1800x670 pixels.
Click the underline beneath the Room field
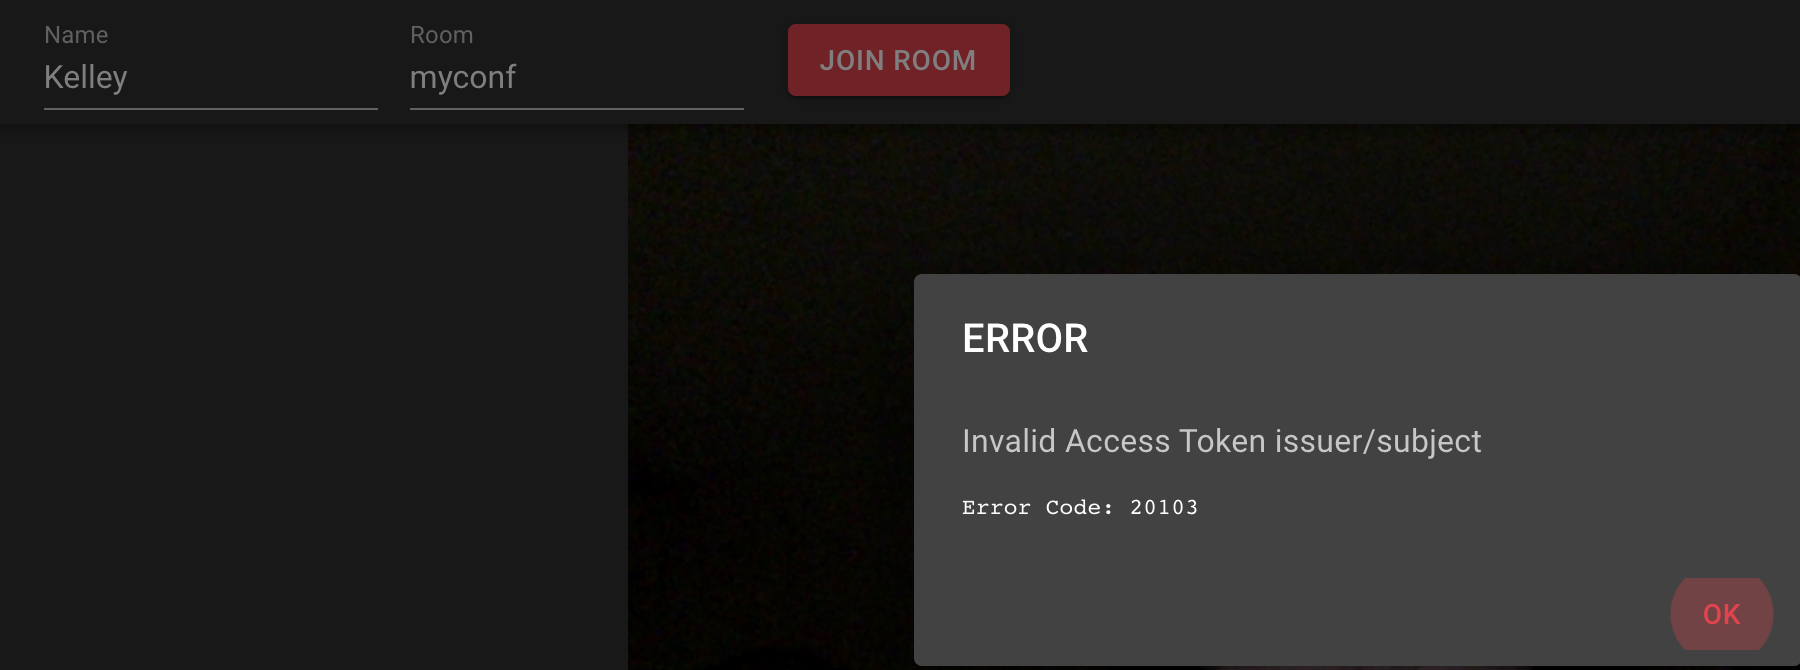(x=576, y=108)
